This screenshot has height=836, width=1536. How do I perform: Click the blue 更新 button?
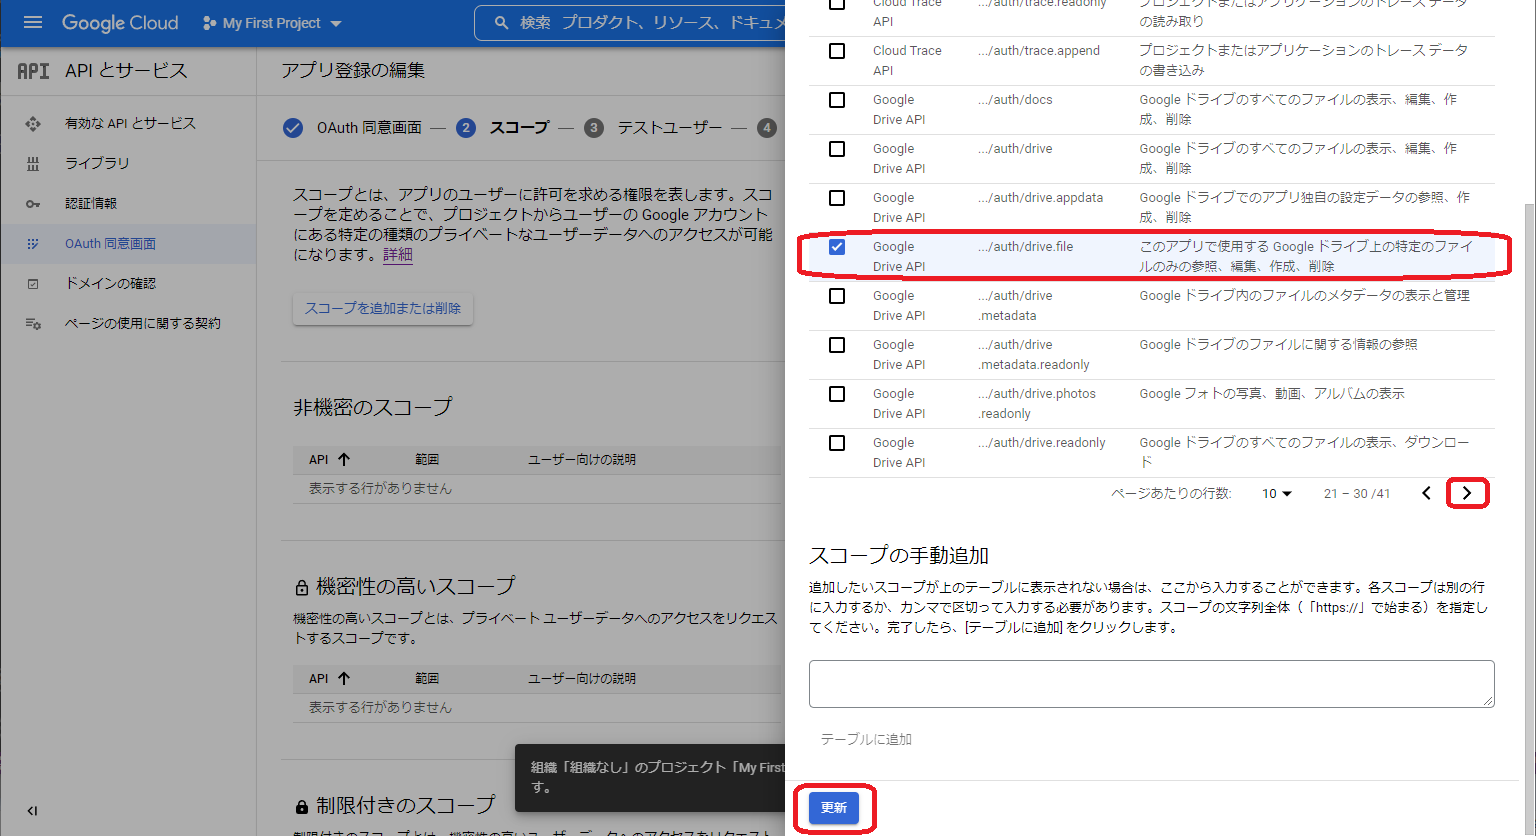point(834,808)
